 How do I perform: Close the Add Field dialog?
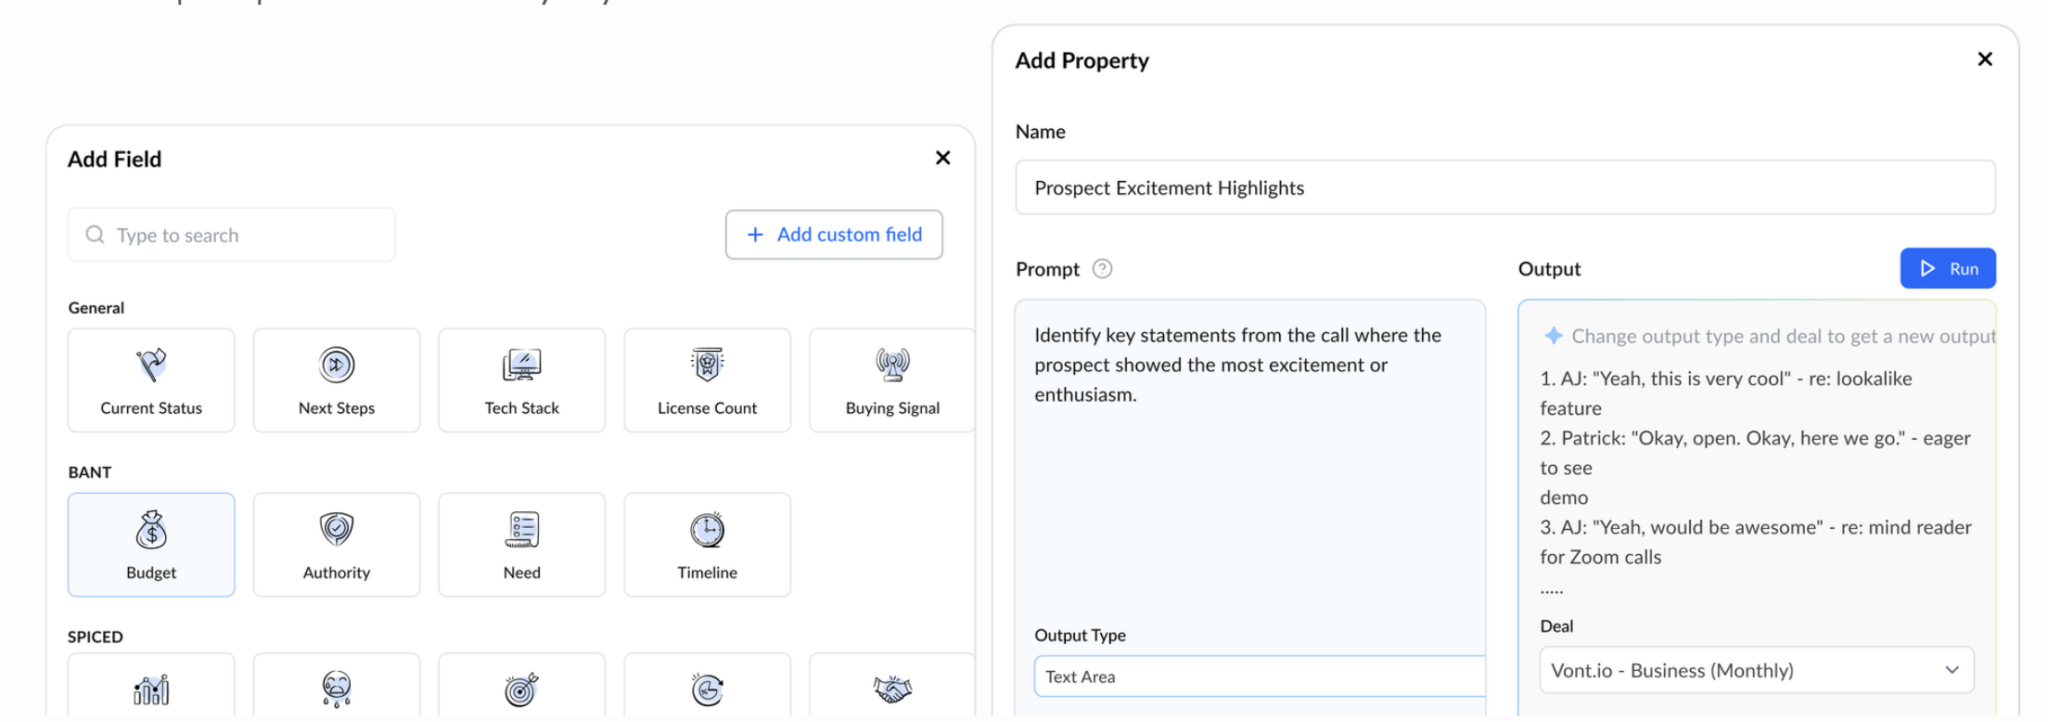(942, 158)
